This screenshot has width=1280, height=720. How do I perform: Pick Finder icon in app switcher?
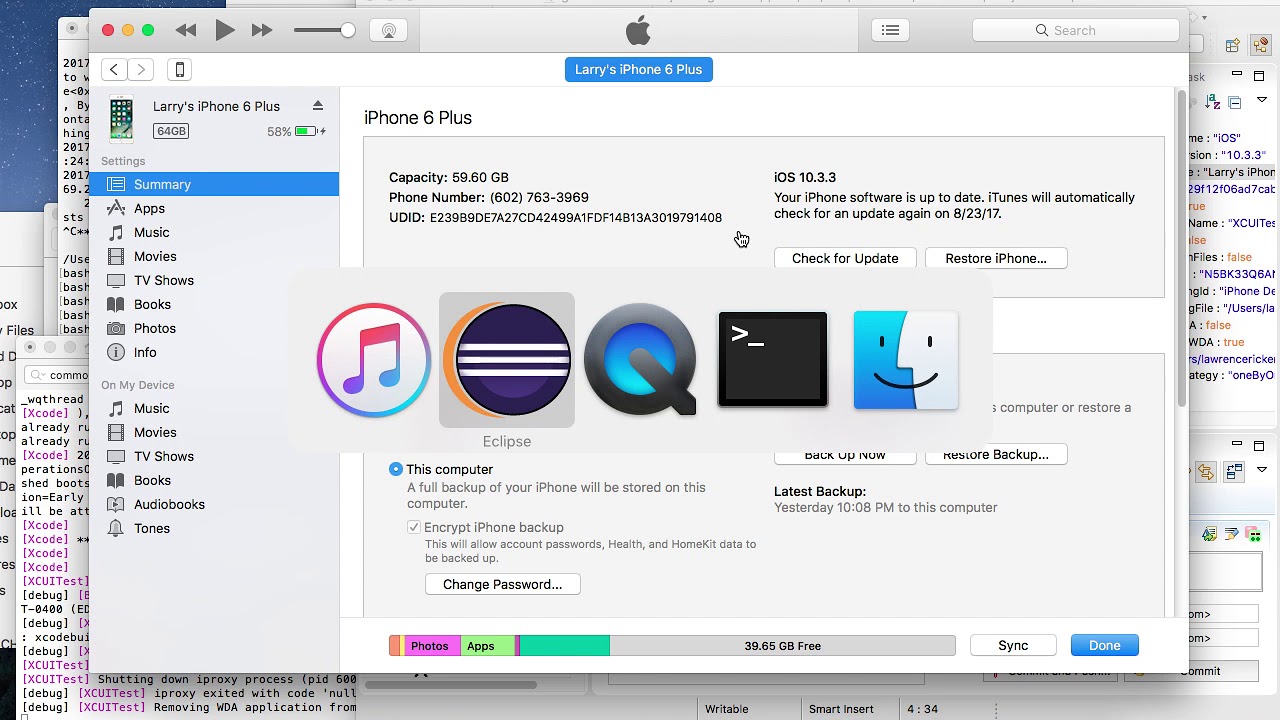click(906, 360)
